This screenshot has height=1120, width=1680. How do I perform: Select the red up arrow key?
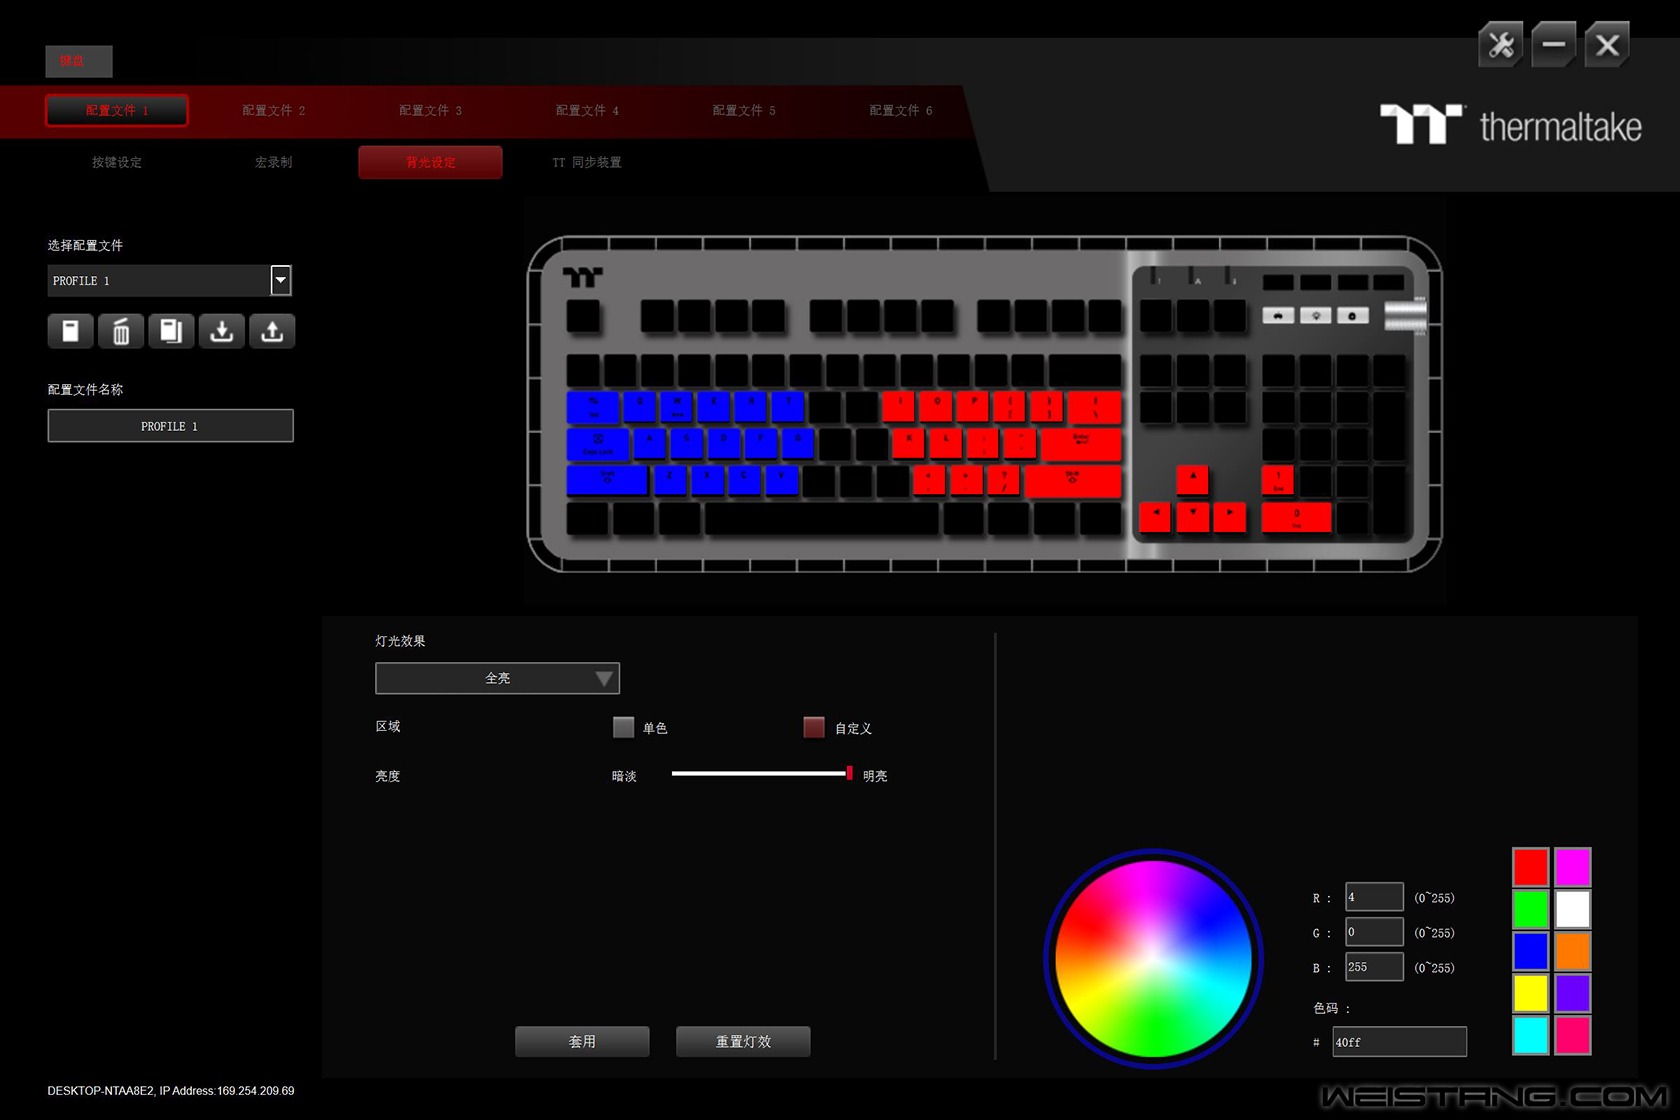tap(1192, 481)
